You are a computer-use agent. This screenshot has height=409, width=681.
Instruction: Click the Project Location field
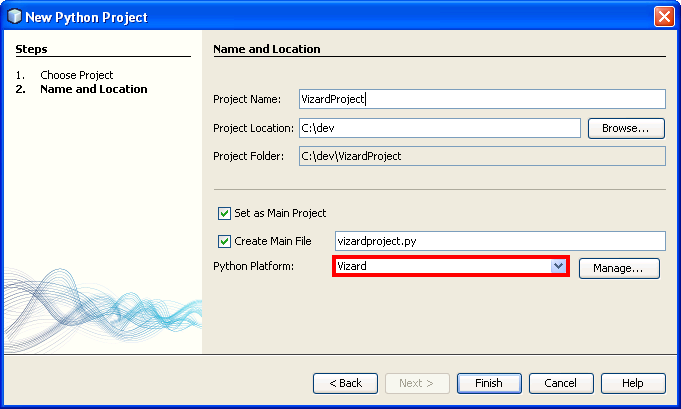pyautogui.click(x=440, y=128)
